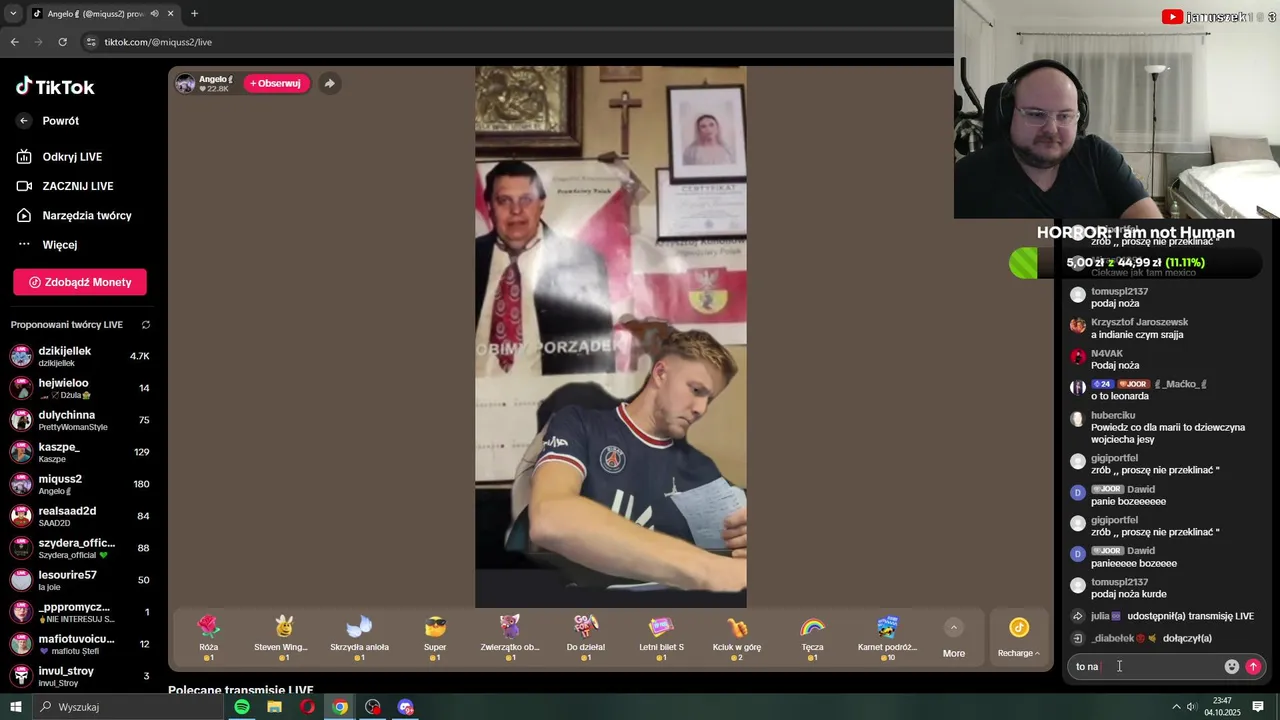Click the Zdobądź Monety button
Screen dimensions: 1280x720
(x=80, y=282)
